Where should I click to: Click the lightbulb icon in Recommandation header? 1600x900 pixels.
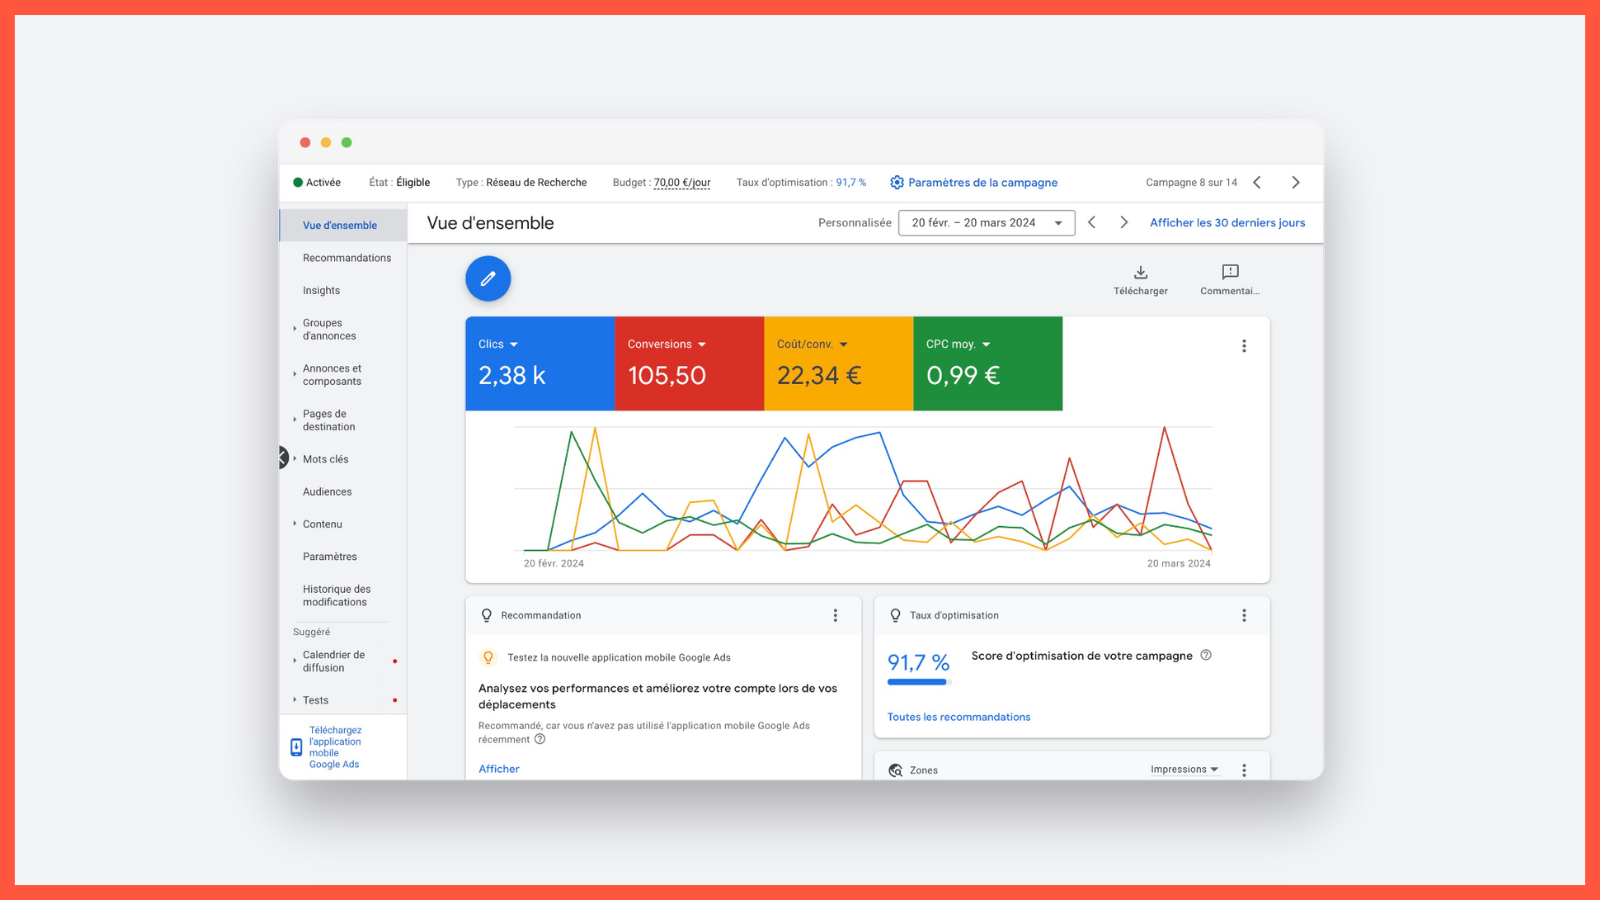(x=487, y=615)
